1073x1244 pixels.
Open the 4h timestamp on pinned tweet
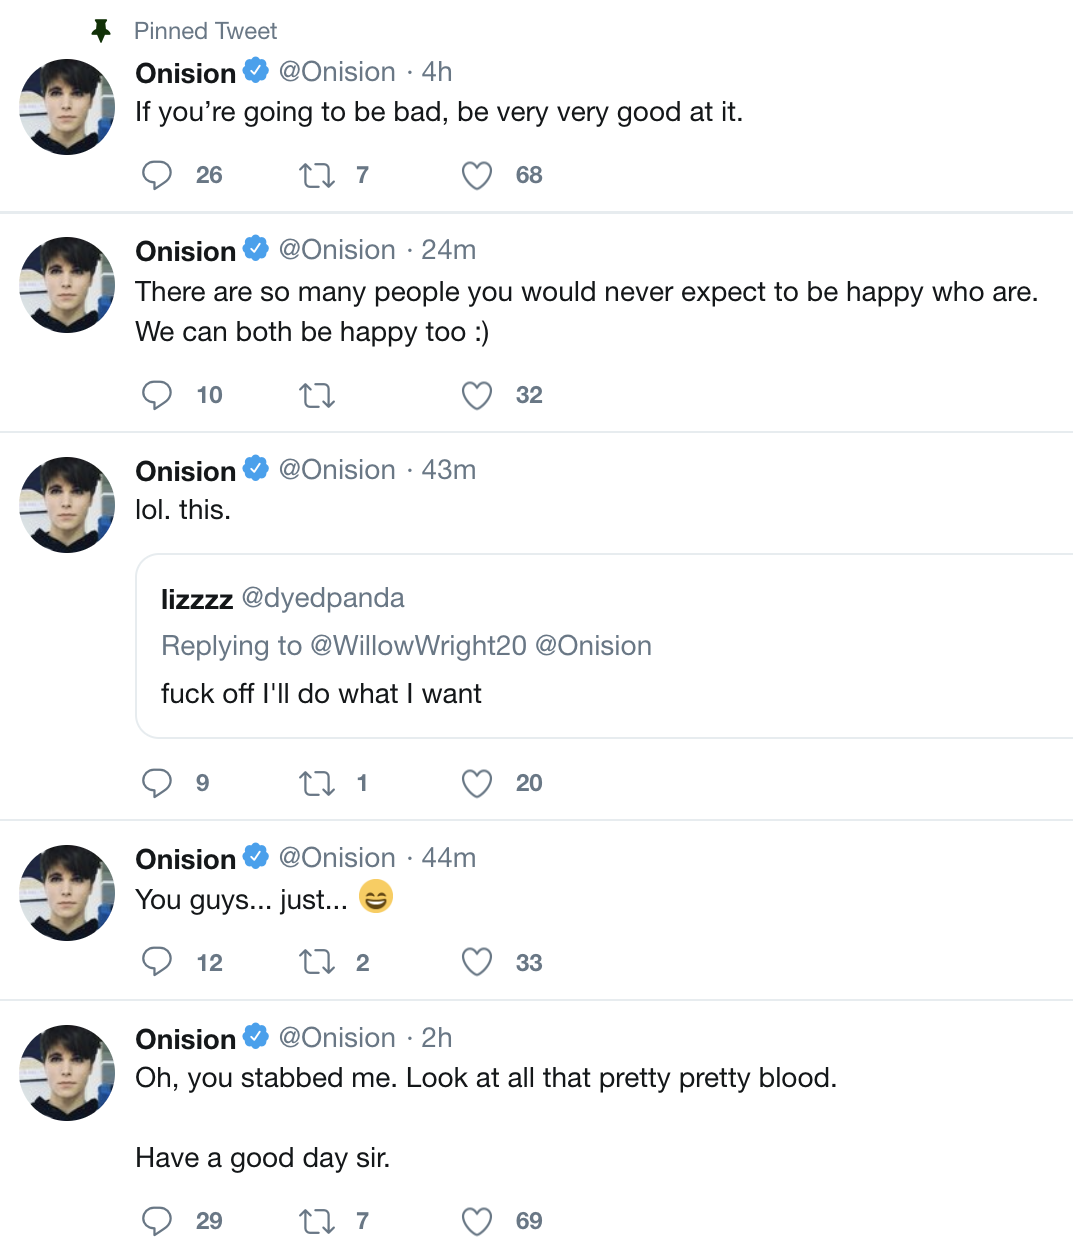coord(437,72)
